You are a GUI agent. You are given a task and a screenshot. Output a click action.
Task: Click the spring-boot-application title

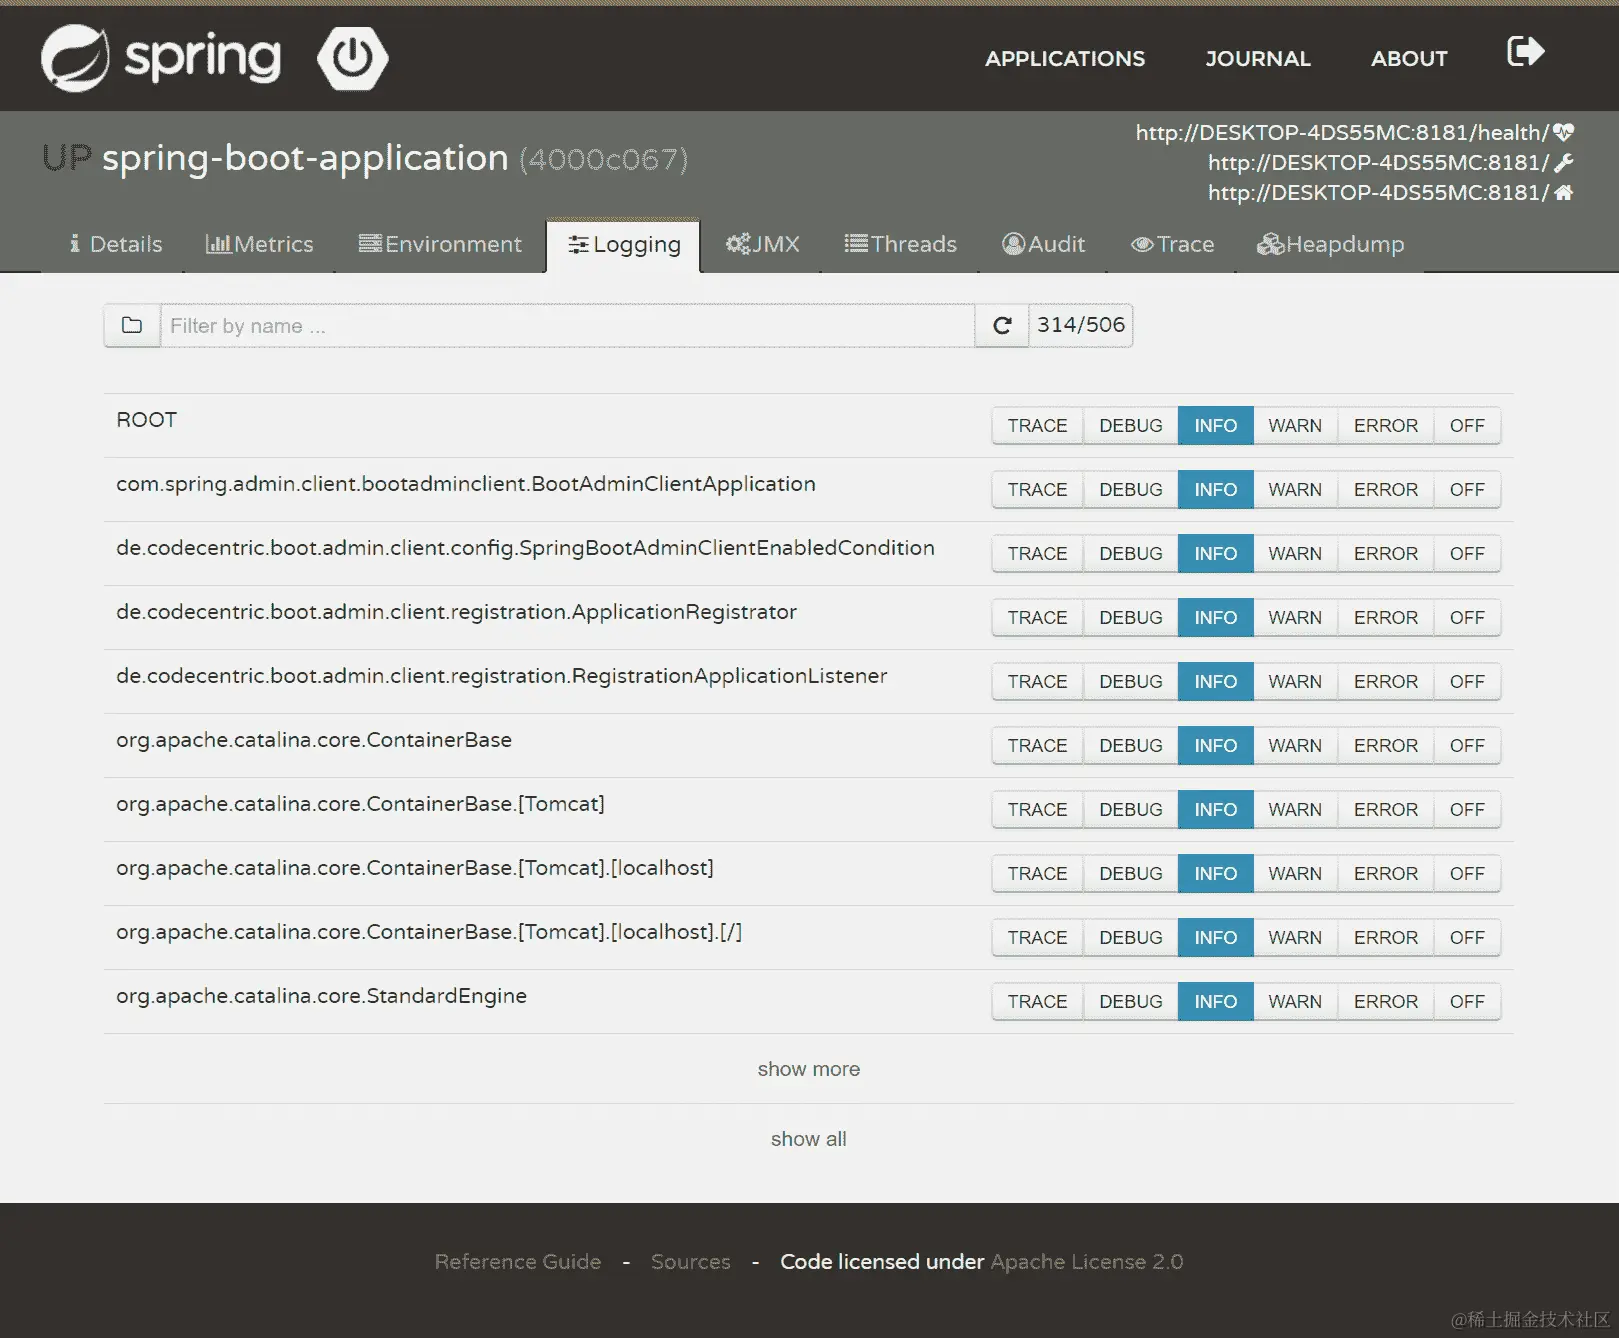tap(305, 158)
